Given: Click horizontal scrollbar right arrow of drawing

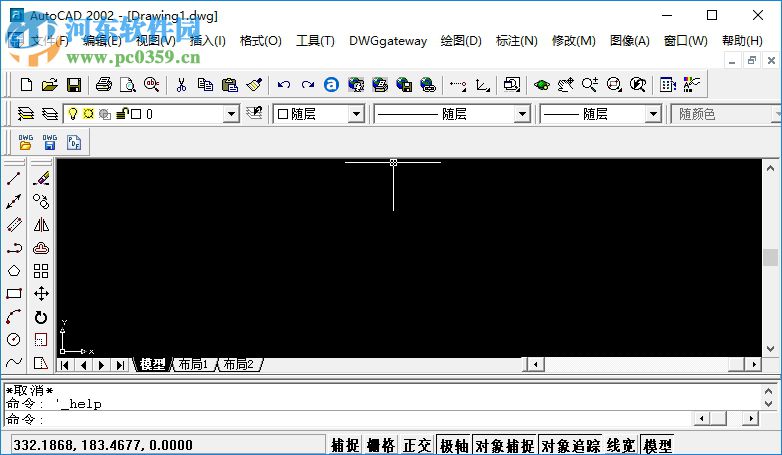Looking at the screenshot, I should pyautogui.click(x=754, y=365).
